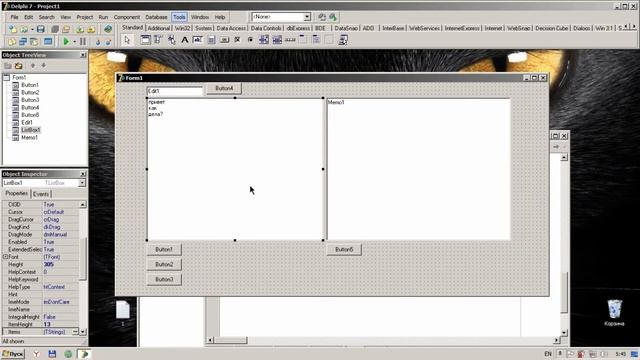The height and width of the screenshot is (360, 640).
Task: Open the Component menu
Action: (x=127, y=17)
